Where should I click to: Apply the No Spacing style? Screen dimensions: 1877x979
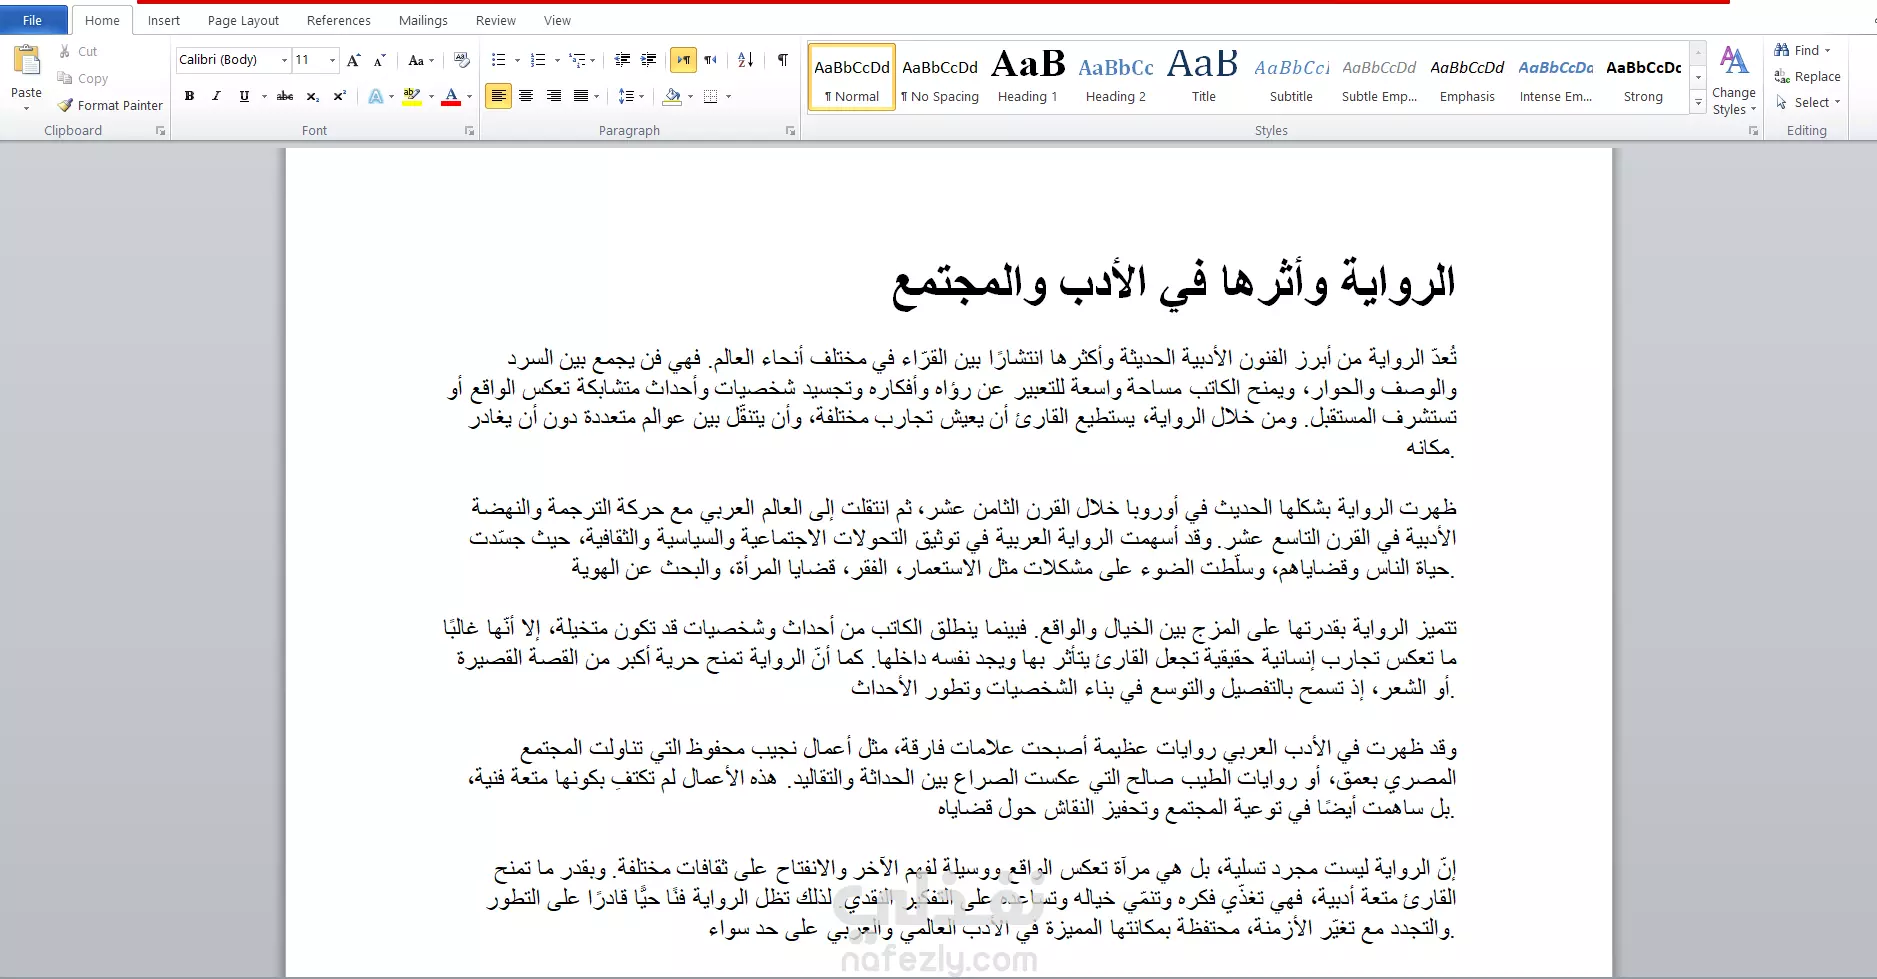pyautogui.click(x=939, y=76)
